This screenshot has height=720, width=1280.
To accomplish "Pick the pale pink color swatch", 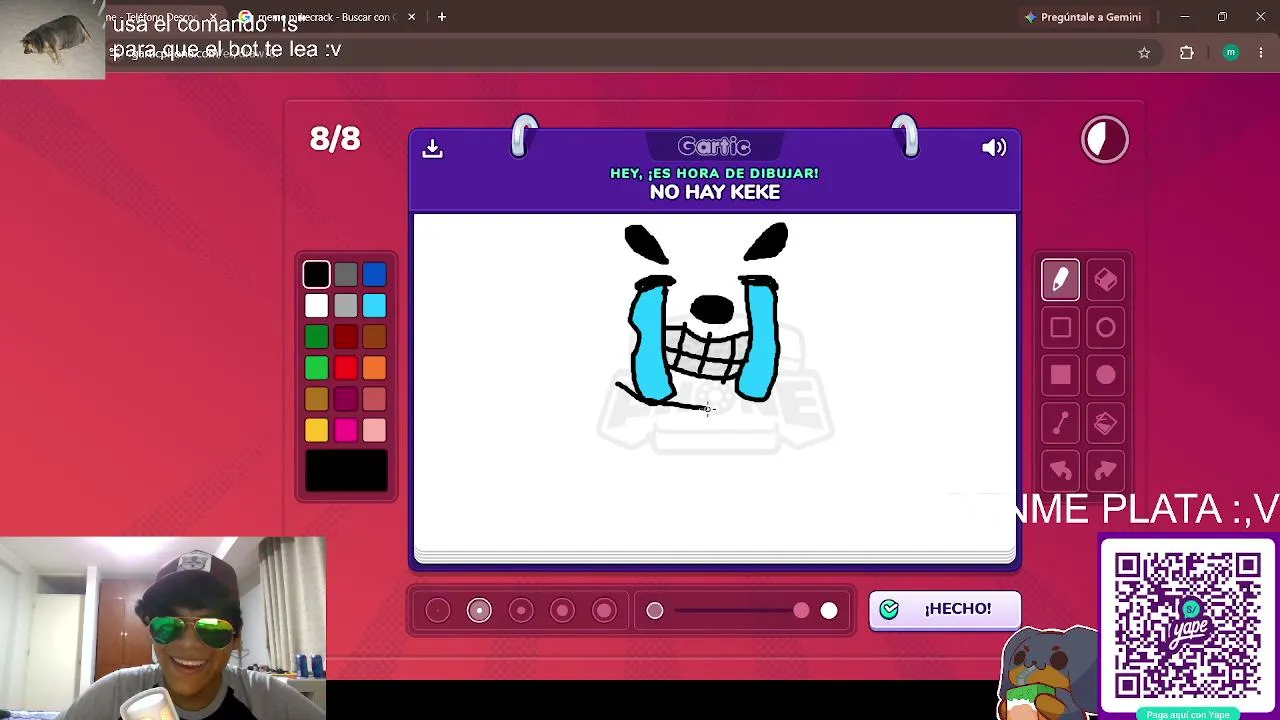I will click(374, 430).
